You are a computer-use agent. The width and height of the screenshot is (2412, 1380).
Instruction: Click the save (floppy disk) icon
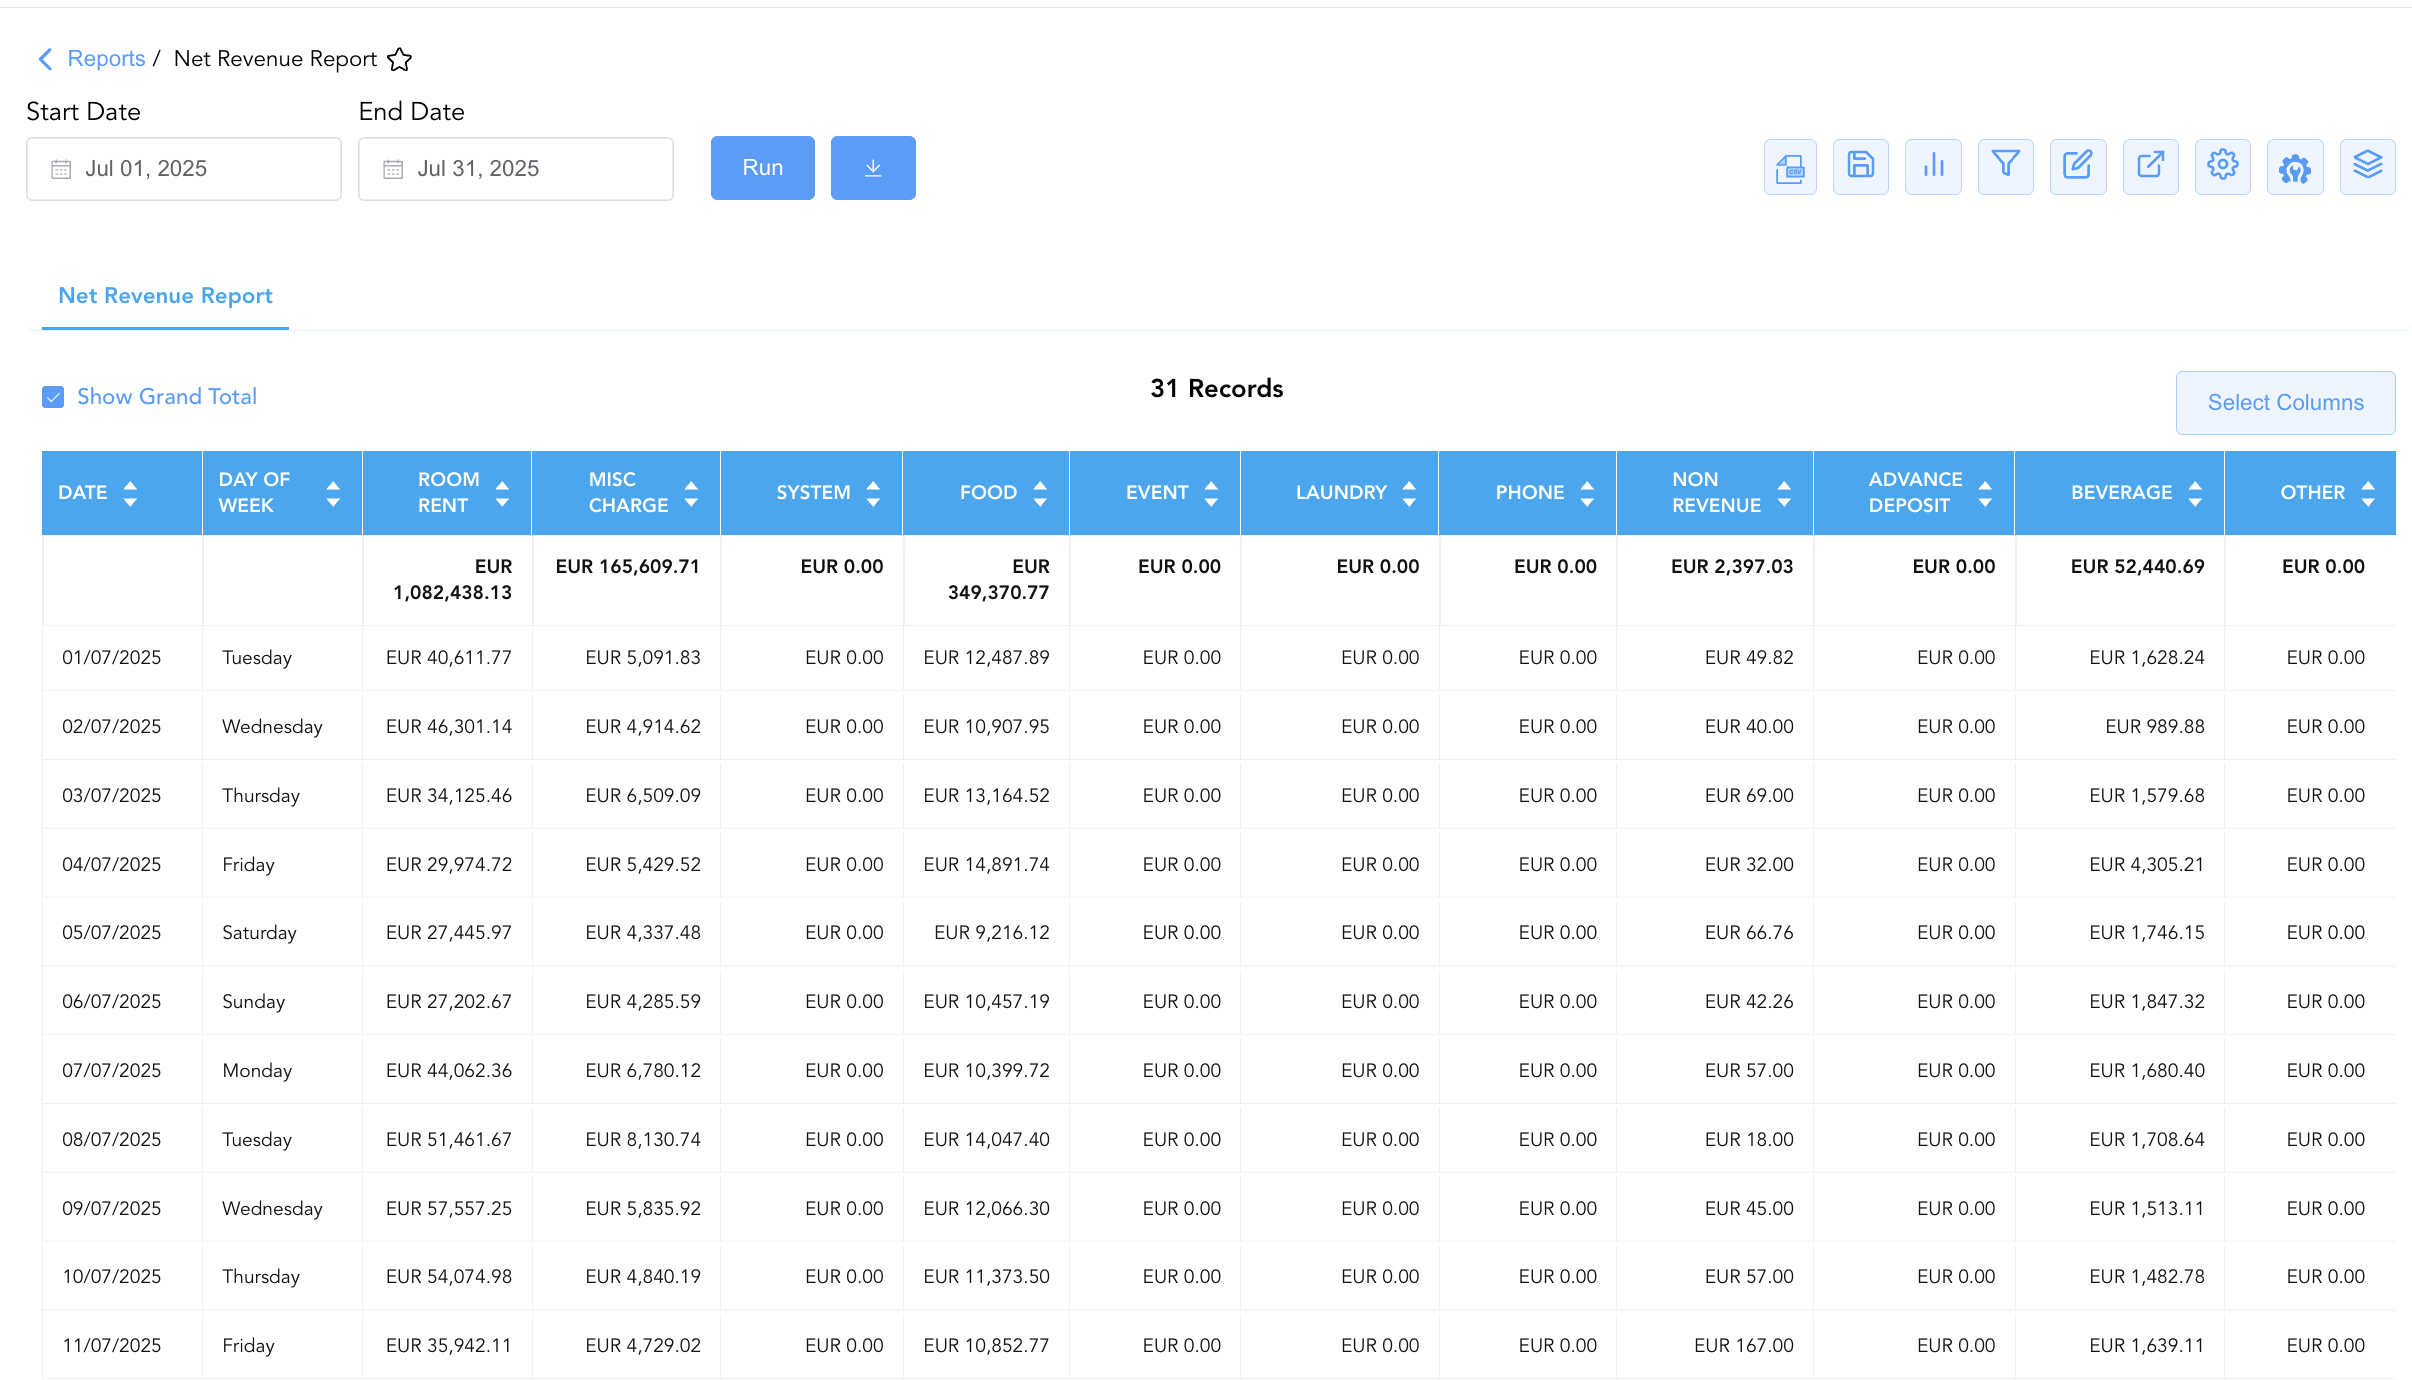click(x=1861, y=167)
